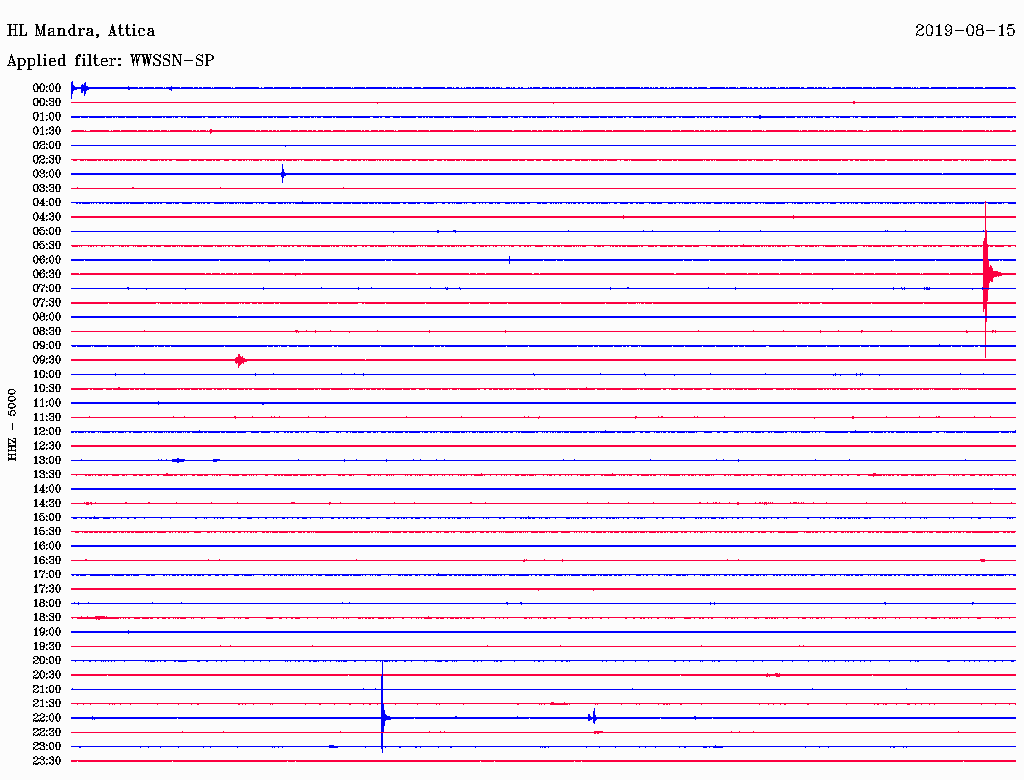Select the 23:00 time label
Image resolution: width=1024 pixels, height=780 pixels.
(47, 746)
